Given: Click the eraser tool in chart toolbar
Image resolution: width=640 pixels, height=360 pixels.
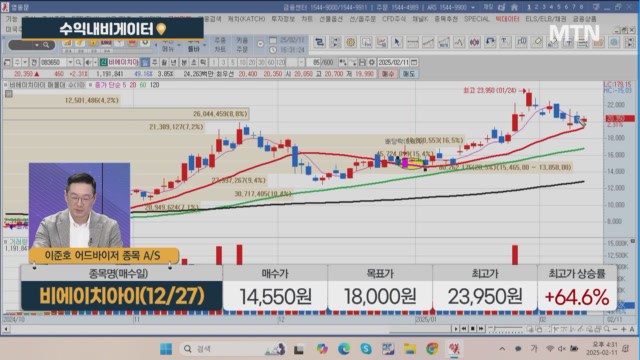Looking at the screenshot, I should (537, 42).
